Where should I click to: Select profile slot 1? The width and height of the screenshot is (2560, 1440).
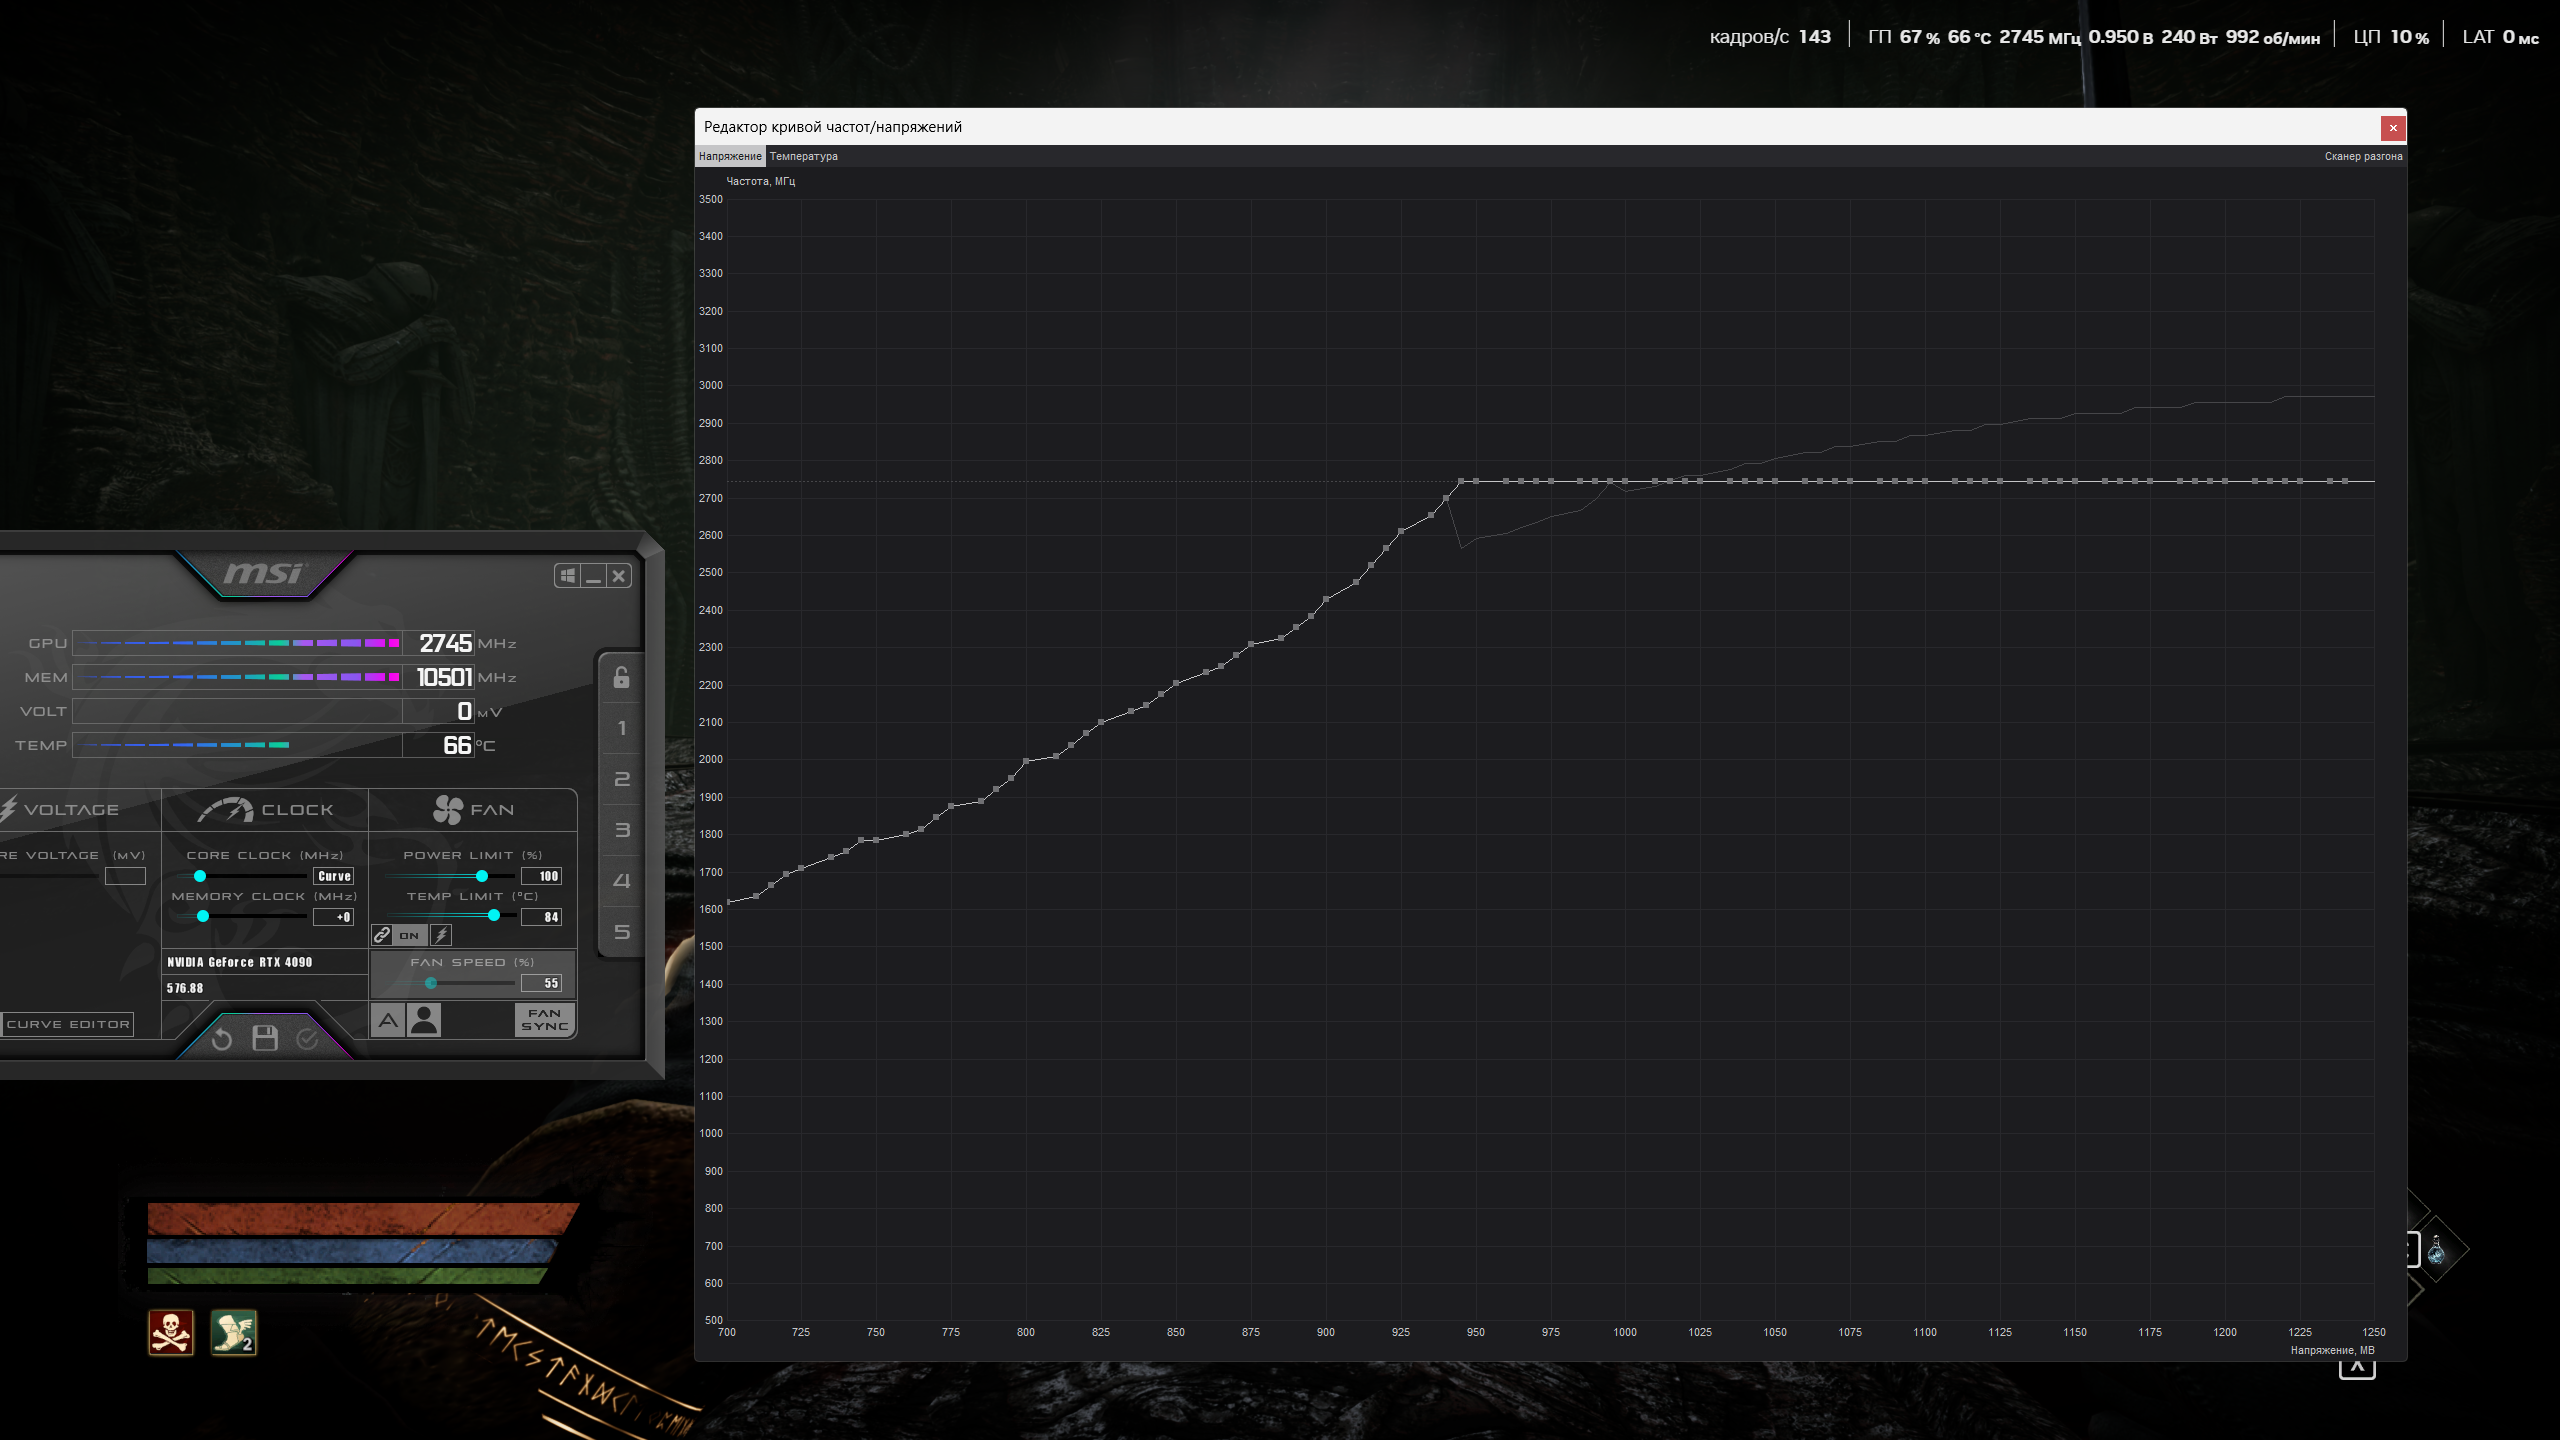pyautogui.click(x=621, y=729)
